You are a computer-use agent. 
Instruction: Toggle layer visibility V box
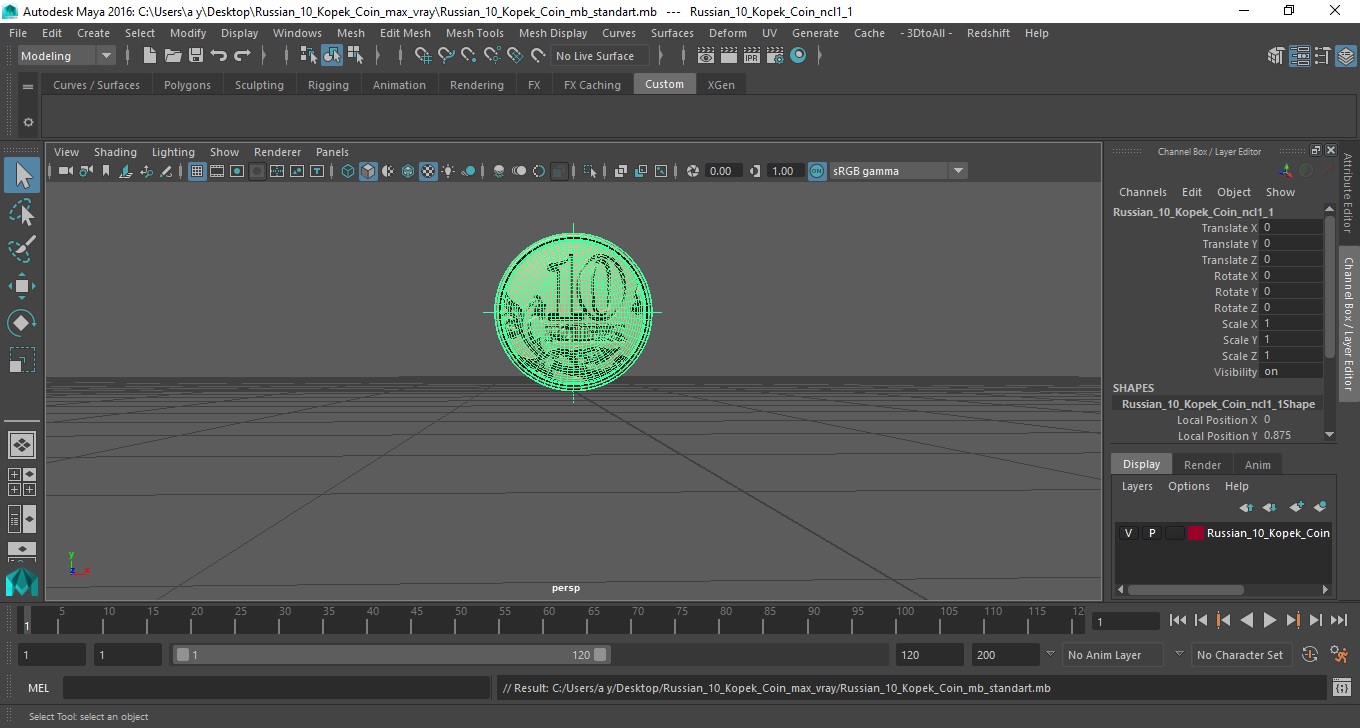click(x=1128, y=533)
